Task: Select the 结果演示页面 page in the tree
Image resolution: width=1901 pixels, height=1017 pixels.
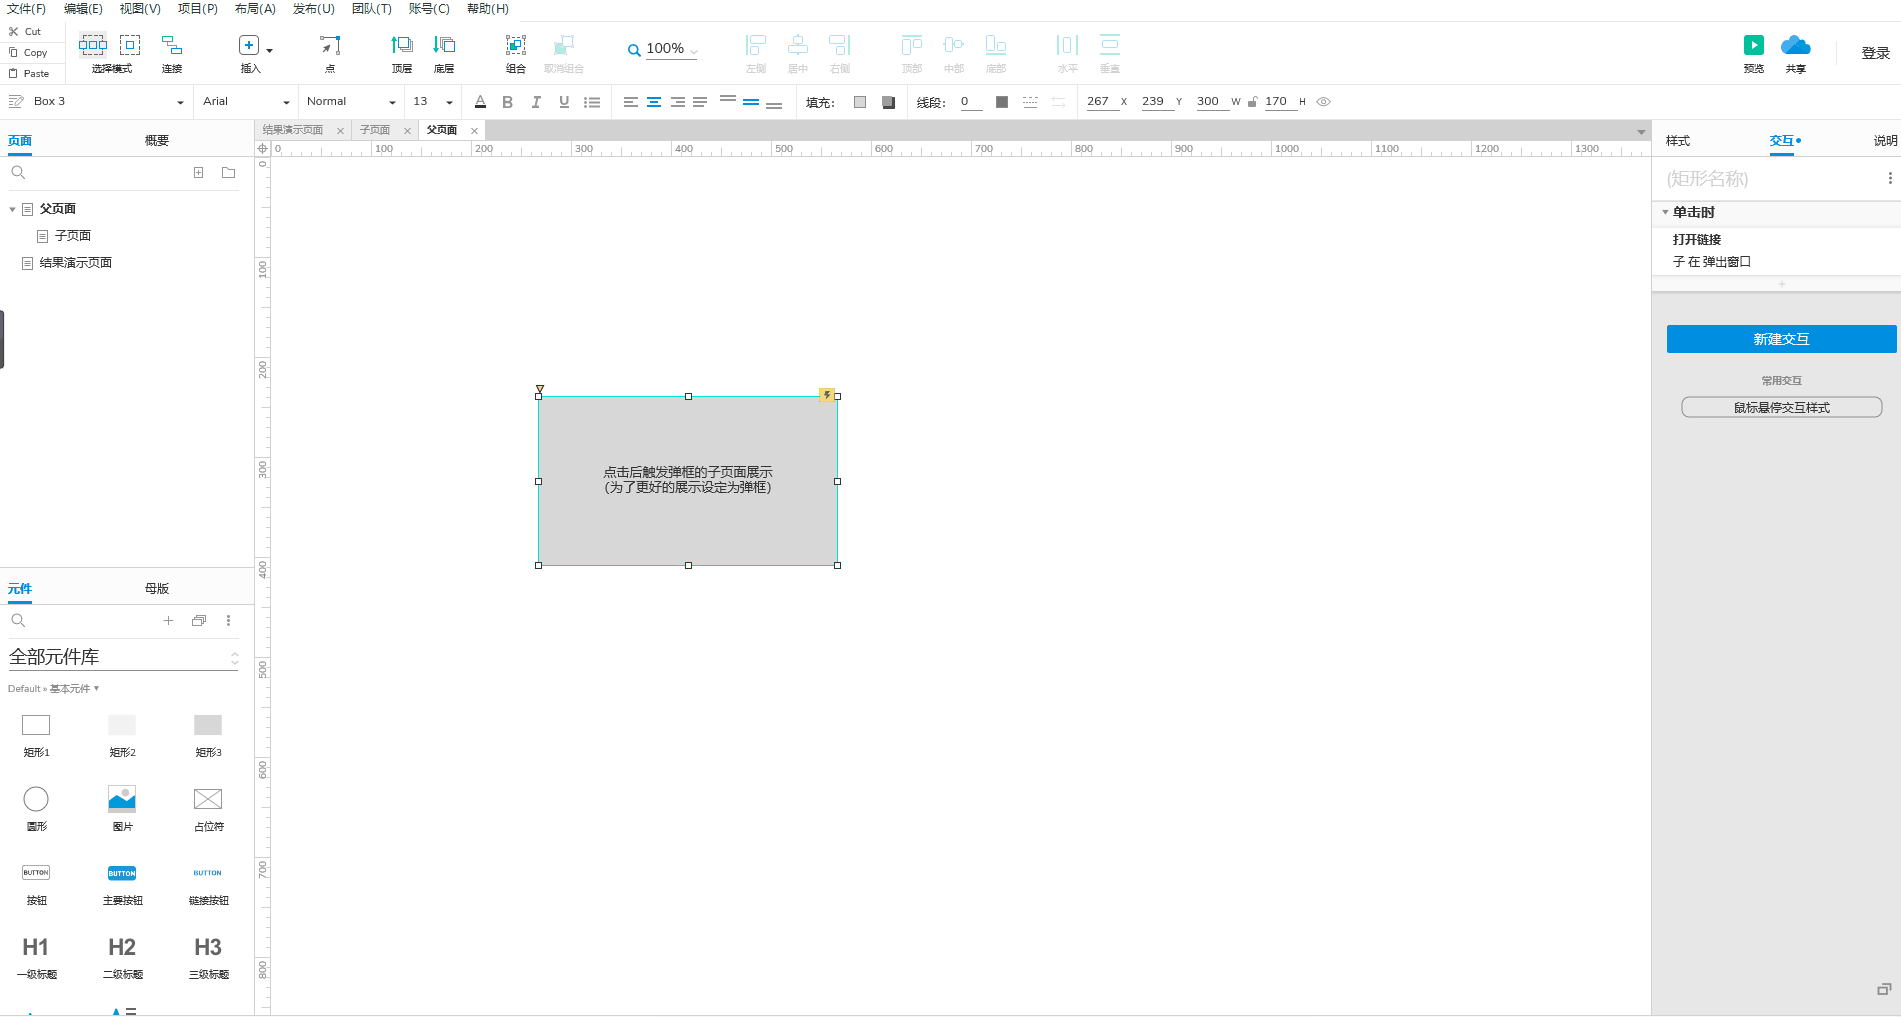Action: (x=76, y=263)
